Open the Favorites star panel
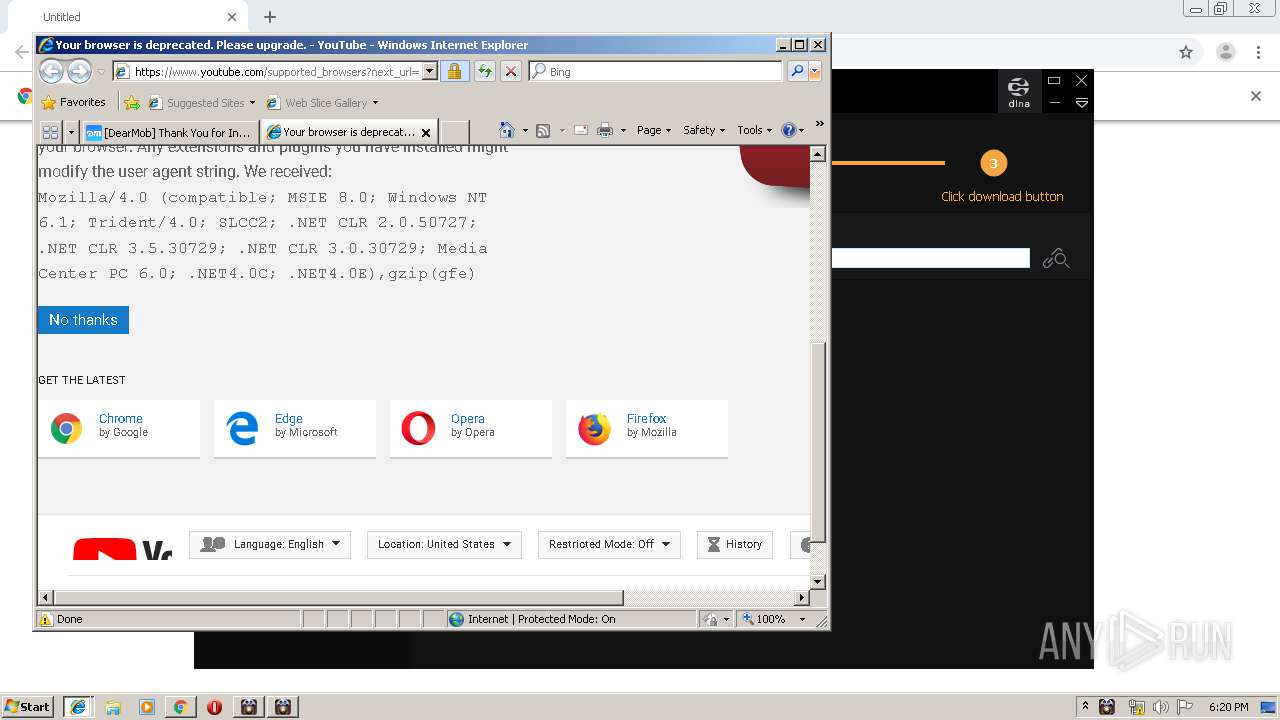Image resolution: width=1280 pixels, height=720 pixels. (x=48, y=102)
